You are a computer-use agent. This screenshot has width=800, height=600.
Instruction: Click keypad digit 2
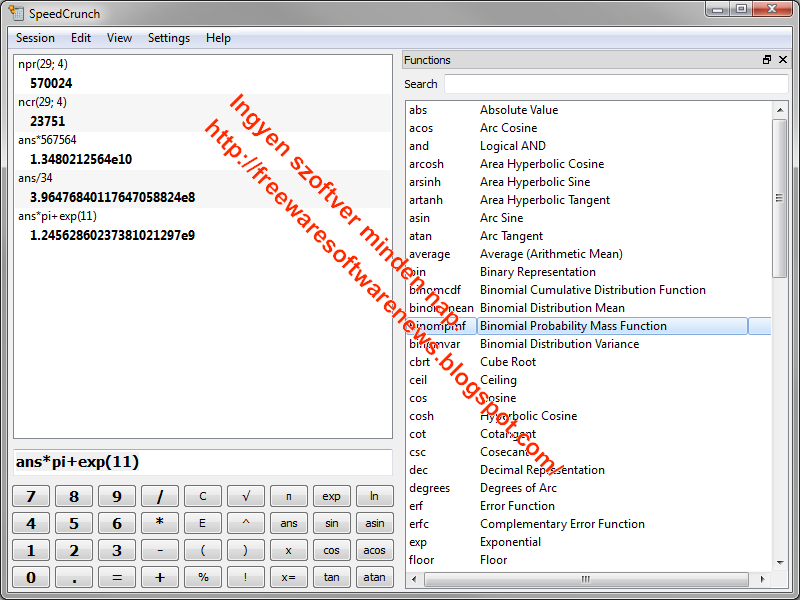pyautogui.click(x=74, y=550)
